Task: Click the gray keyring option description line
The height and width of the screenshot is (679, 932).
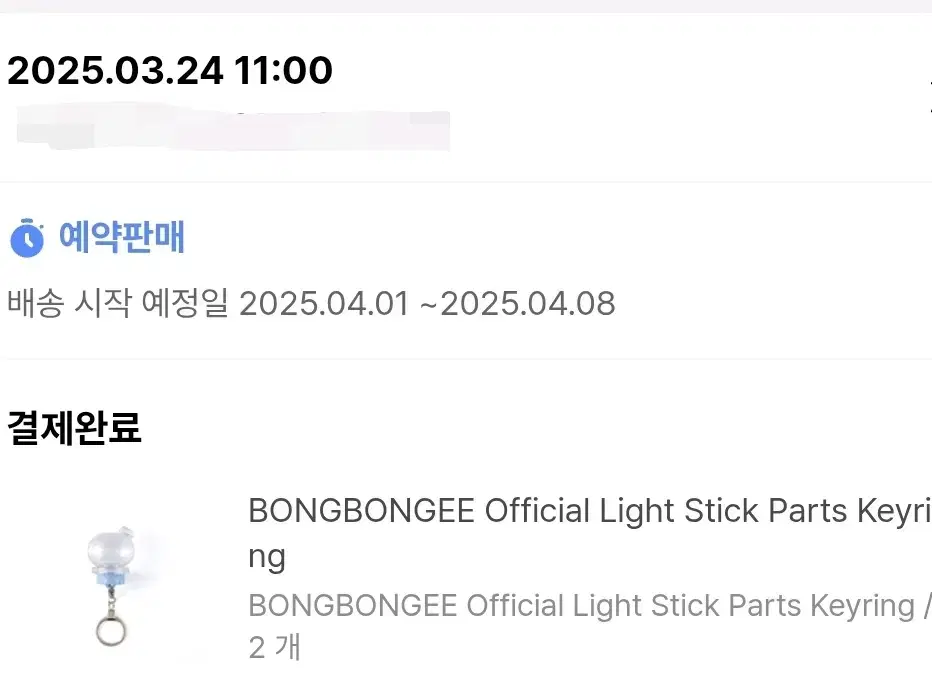Action: (590, 606)
